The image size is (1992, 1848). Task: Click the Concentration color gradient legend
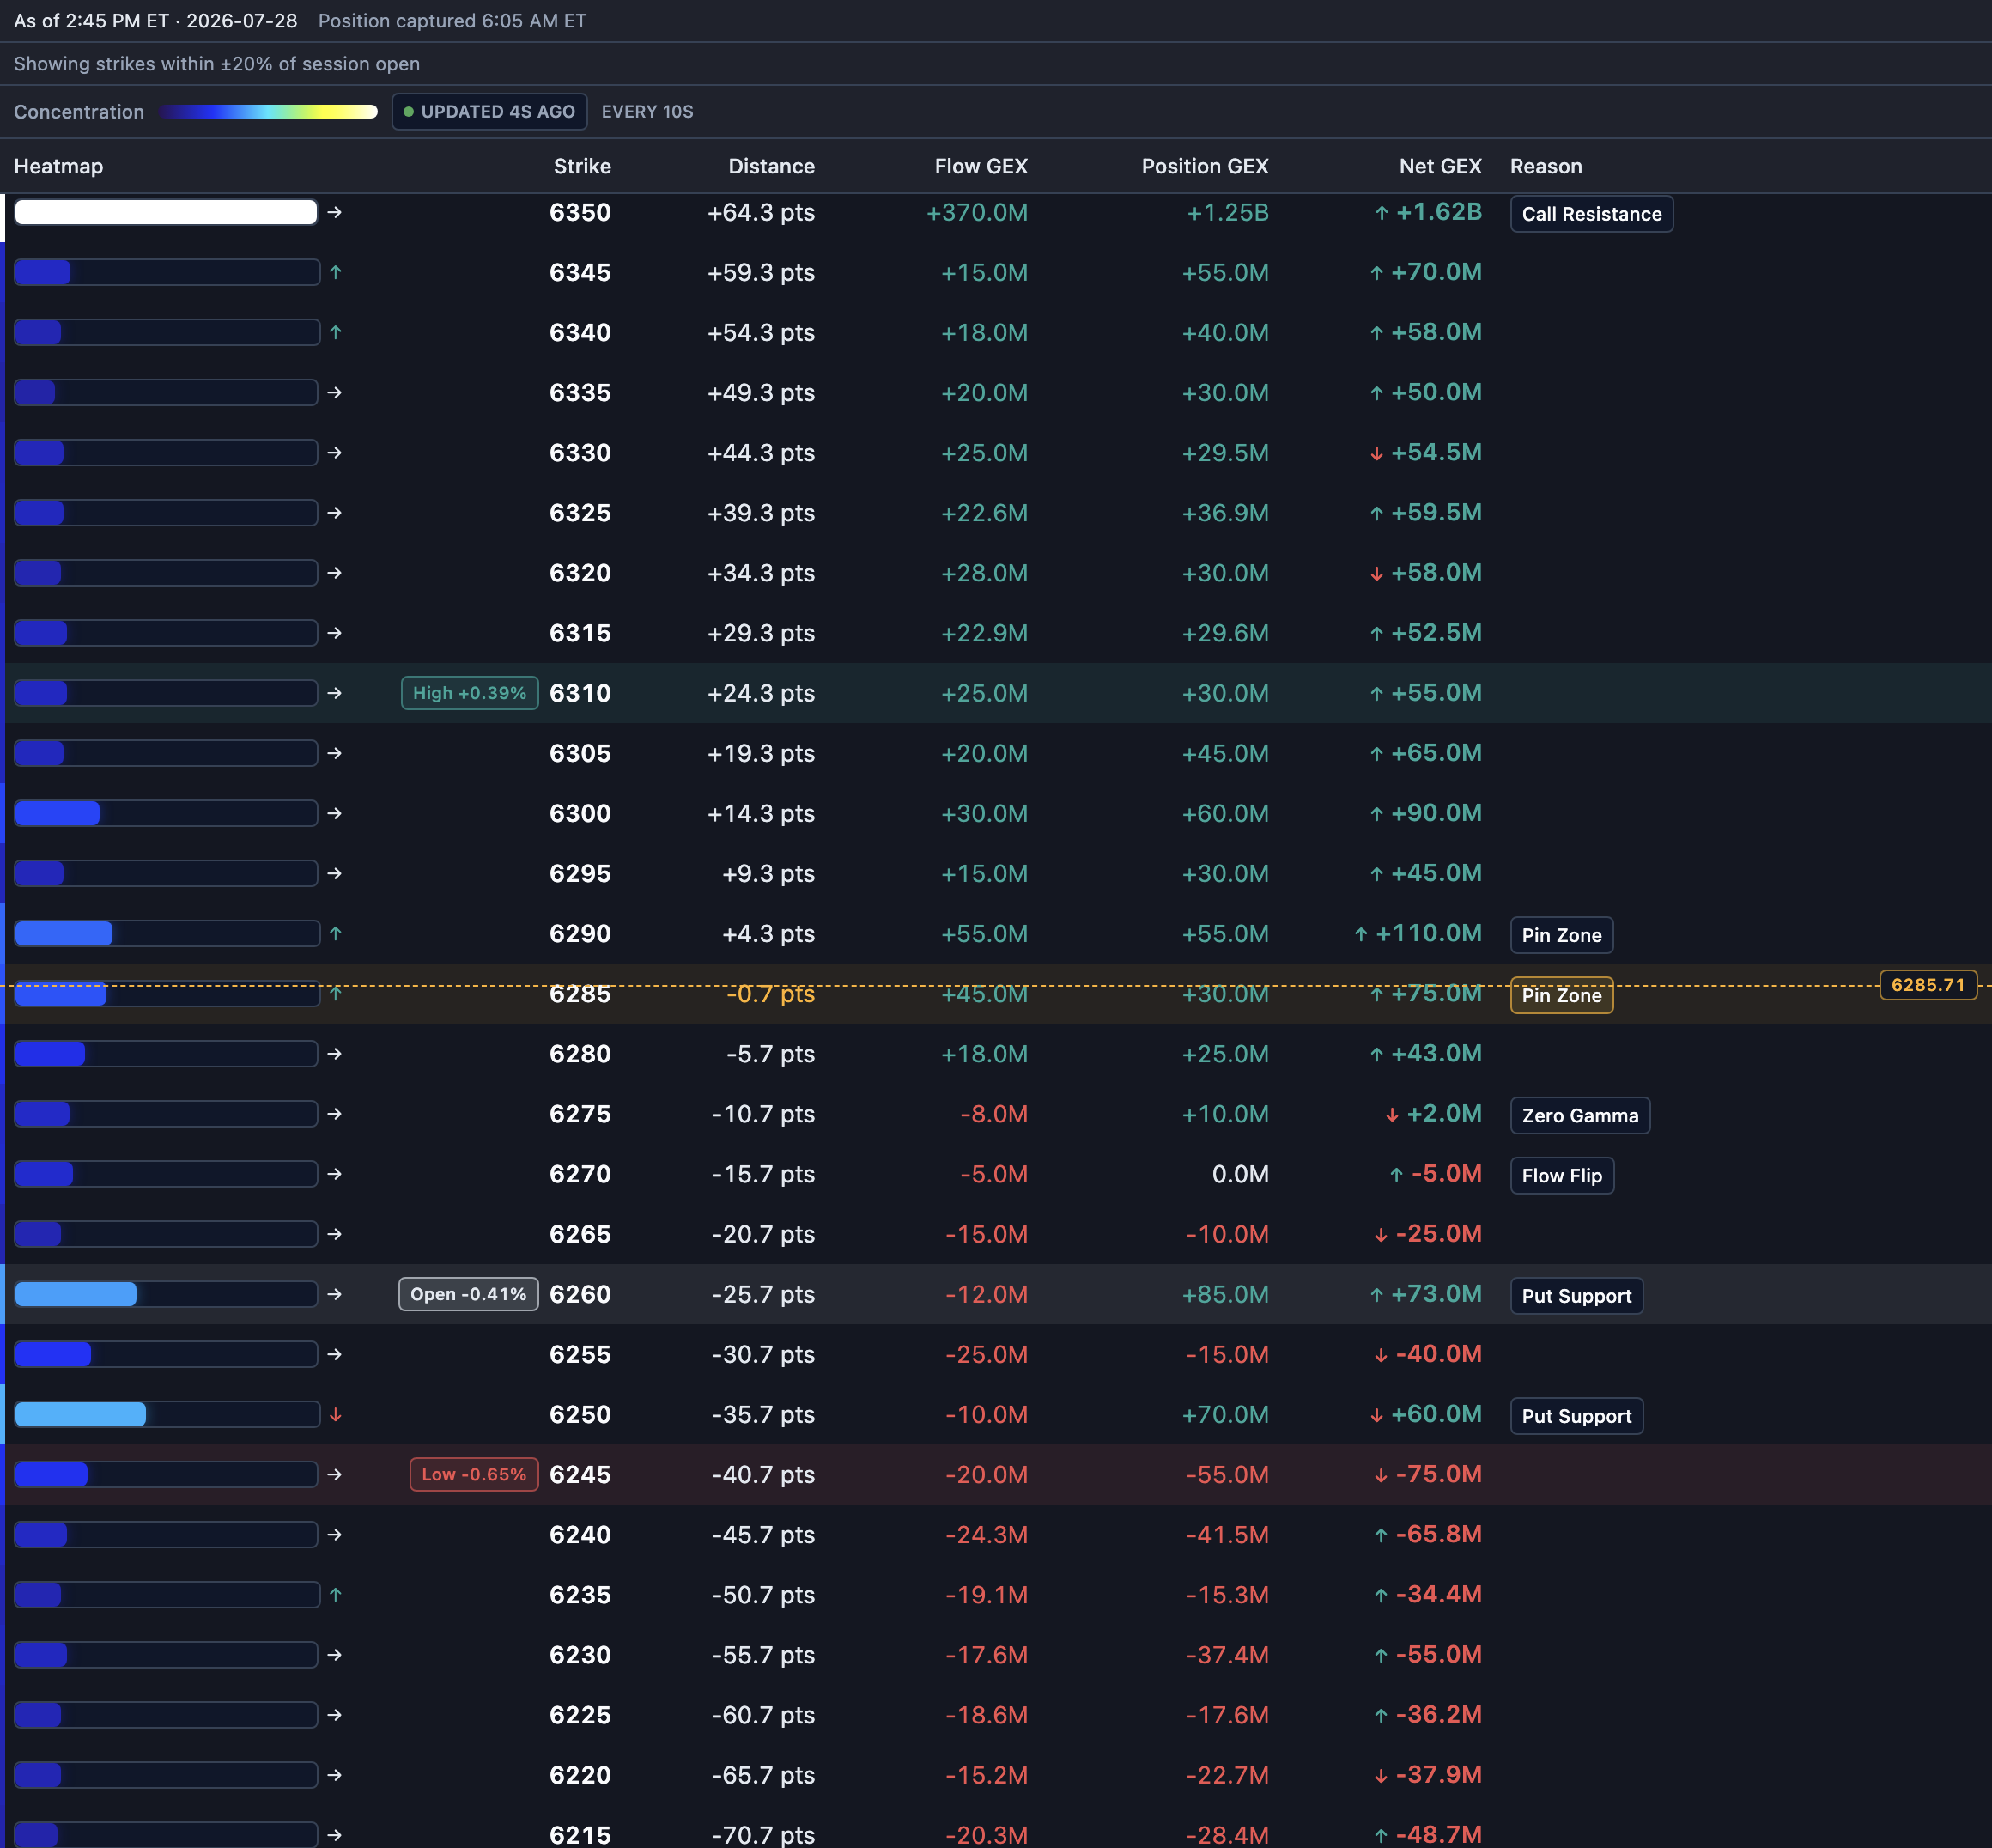(268, 112)
